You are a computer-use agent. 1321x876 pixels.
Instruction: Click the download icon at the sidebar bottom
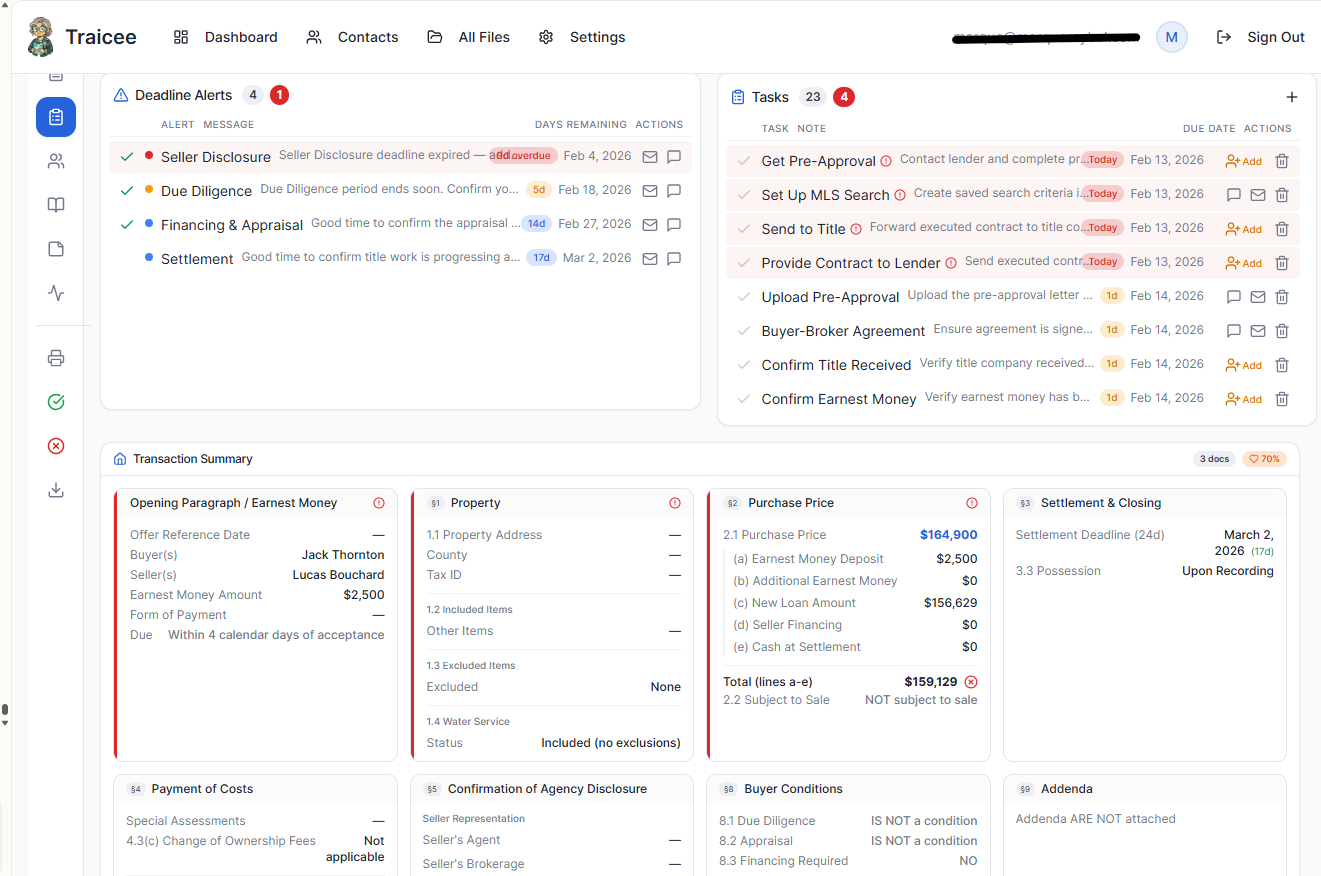point(56,490)
